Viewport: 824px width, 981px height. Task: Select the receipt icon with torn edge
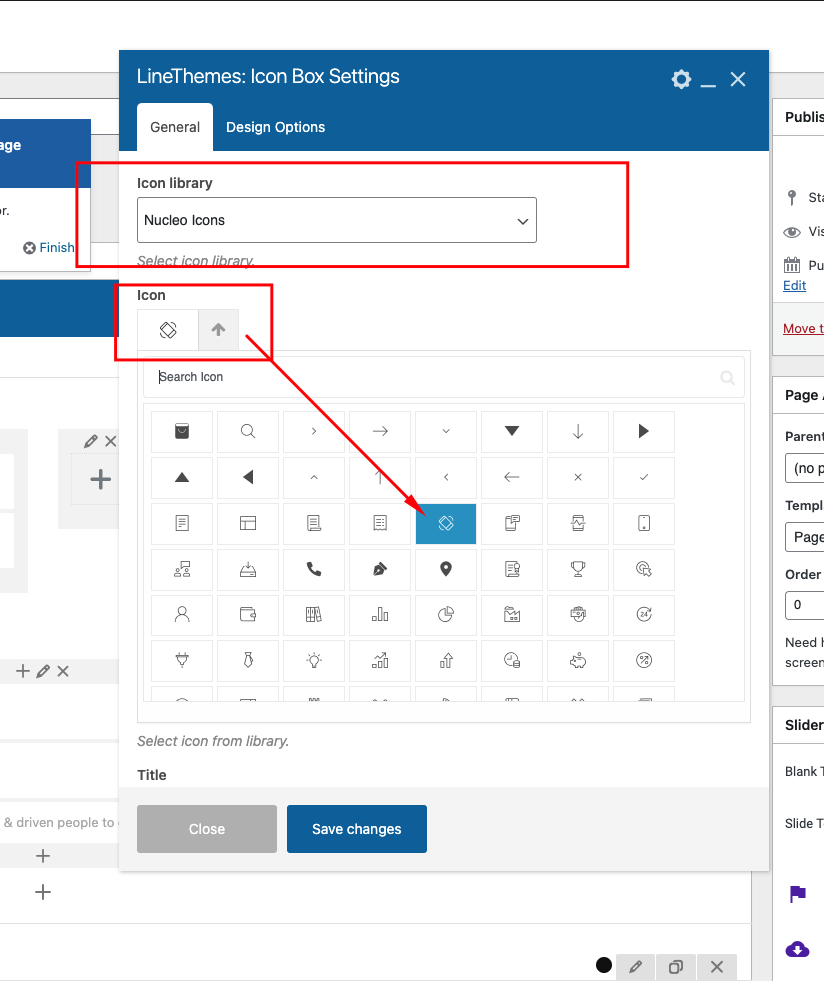click(x=380, y=523)
